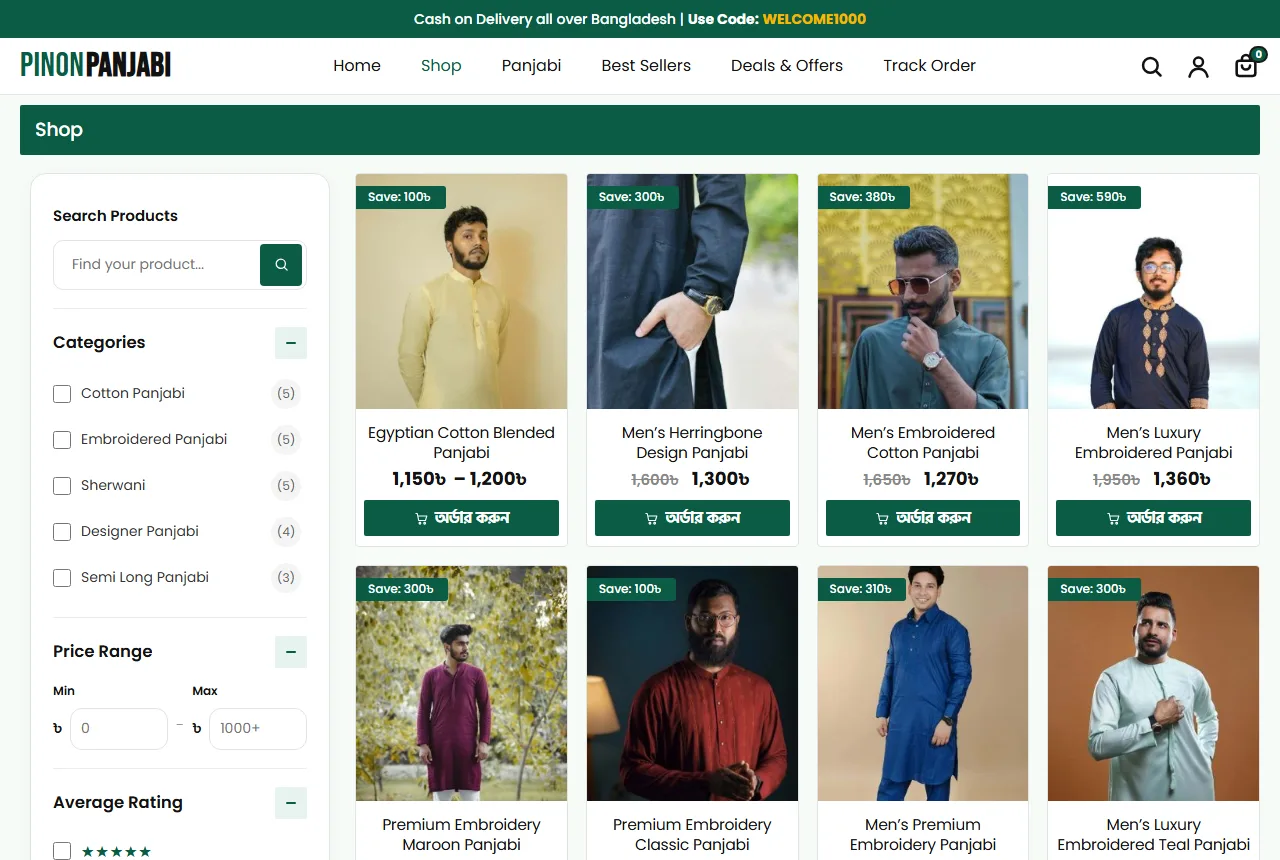Open Premium Embroidery Maroon Panjabi image
This screenshot has height=860, width=1280.
pos(461,684)
